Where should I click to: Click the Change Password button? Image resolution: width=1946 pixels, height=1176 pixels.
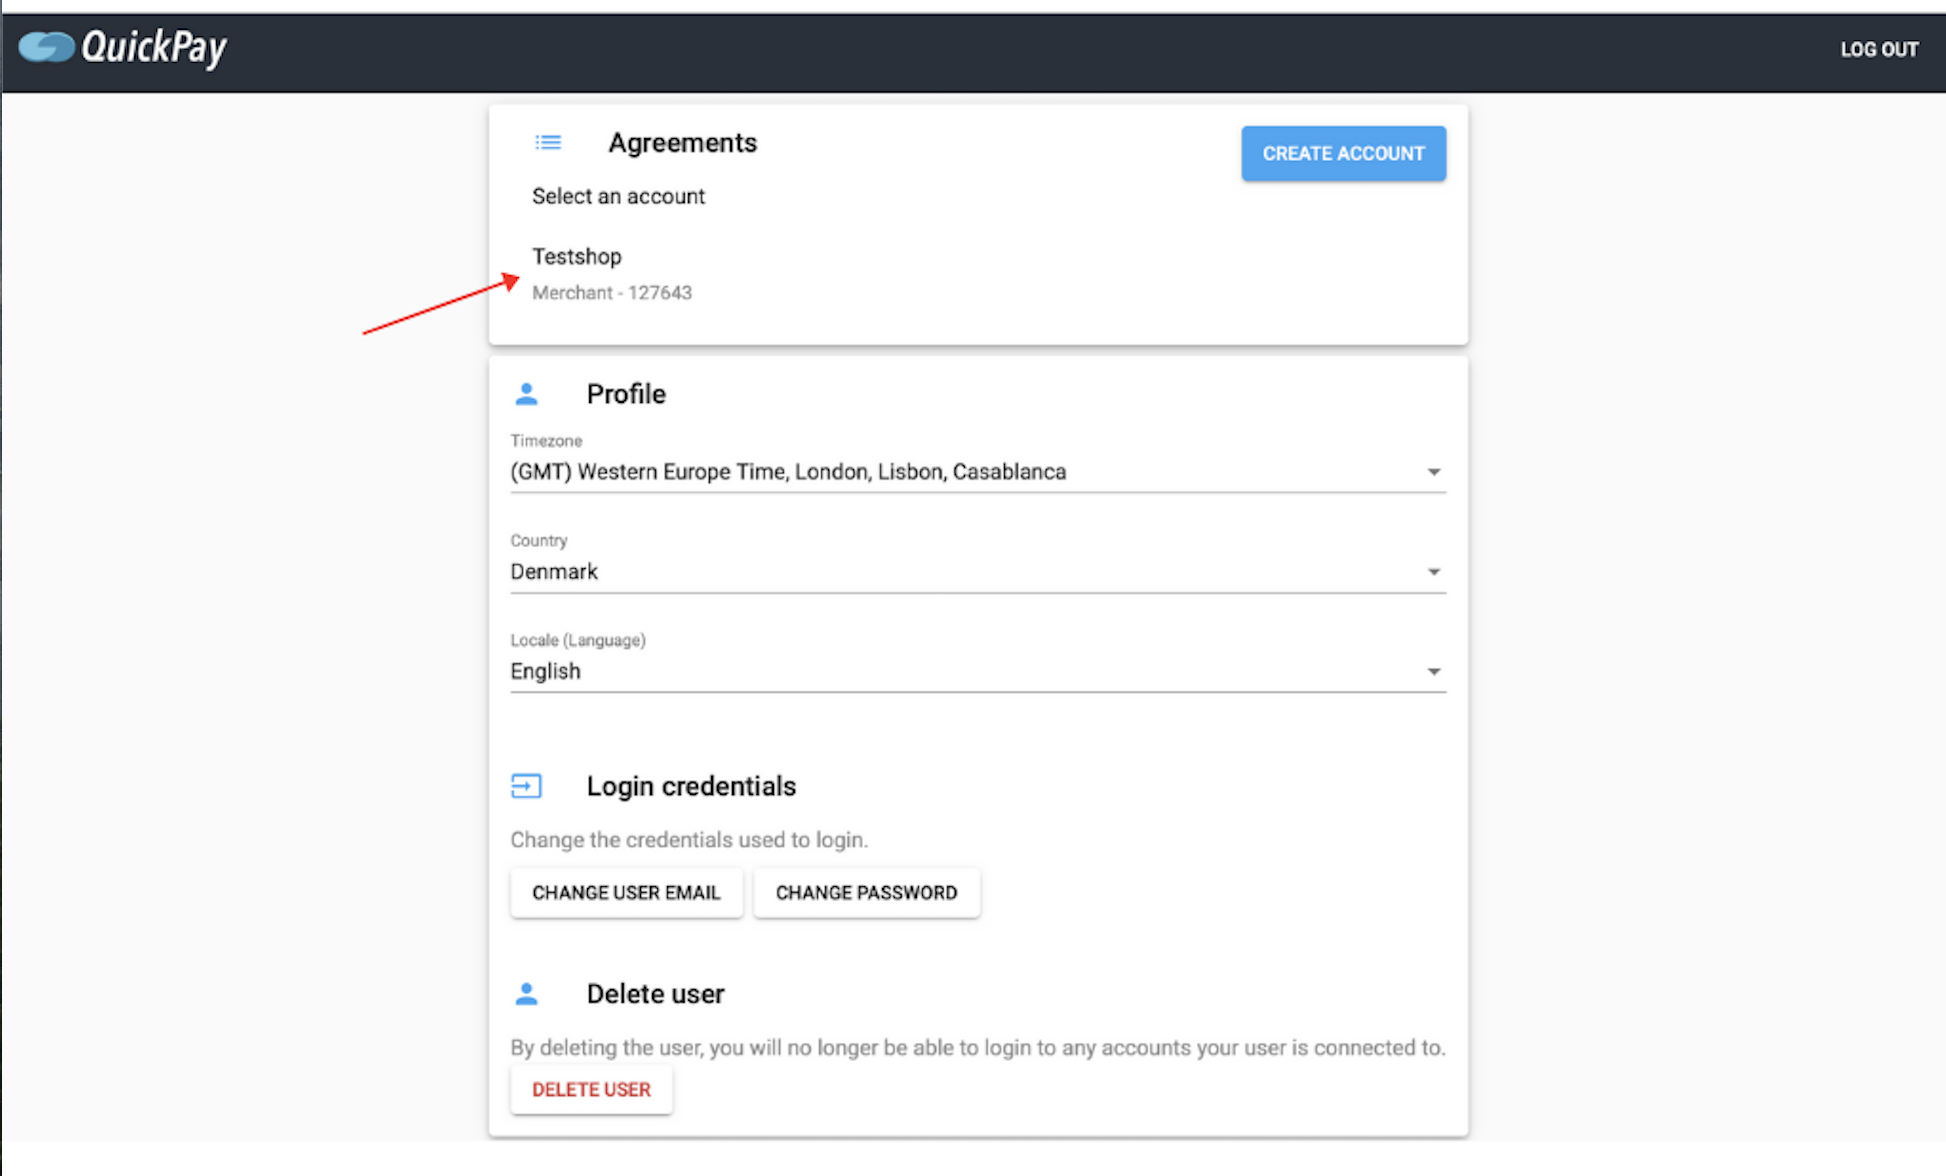coord(866,892)
